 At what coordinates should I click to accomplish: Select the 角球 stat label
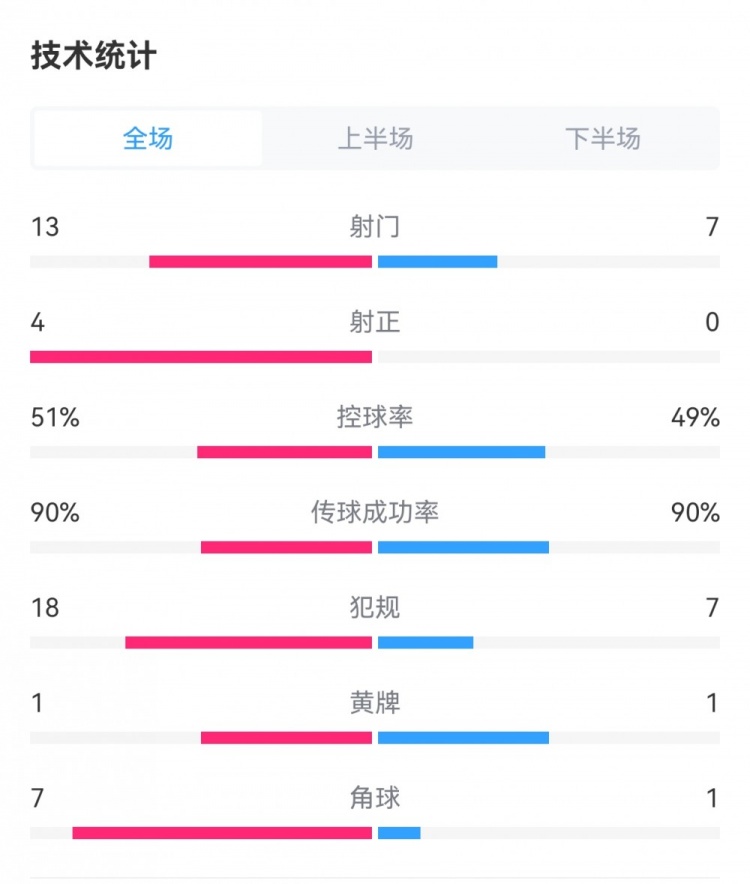click(375, 798)
